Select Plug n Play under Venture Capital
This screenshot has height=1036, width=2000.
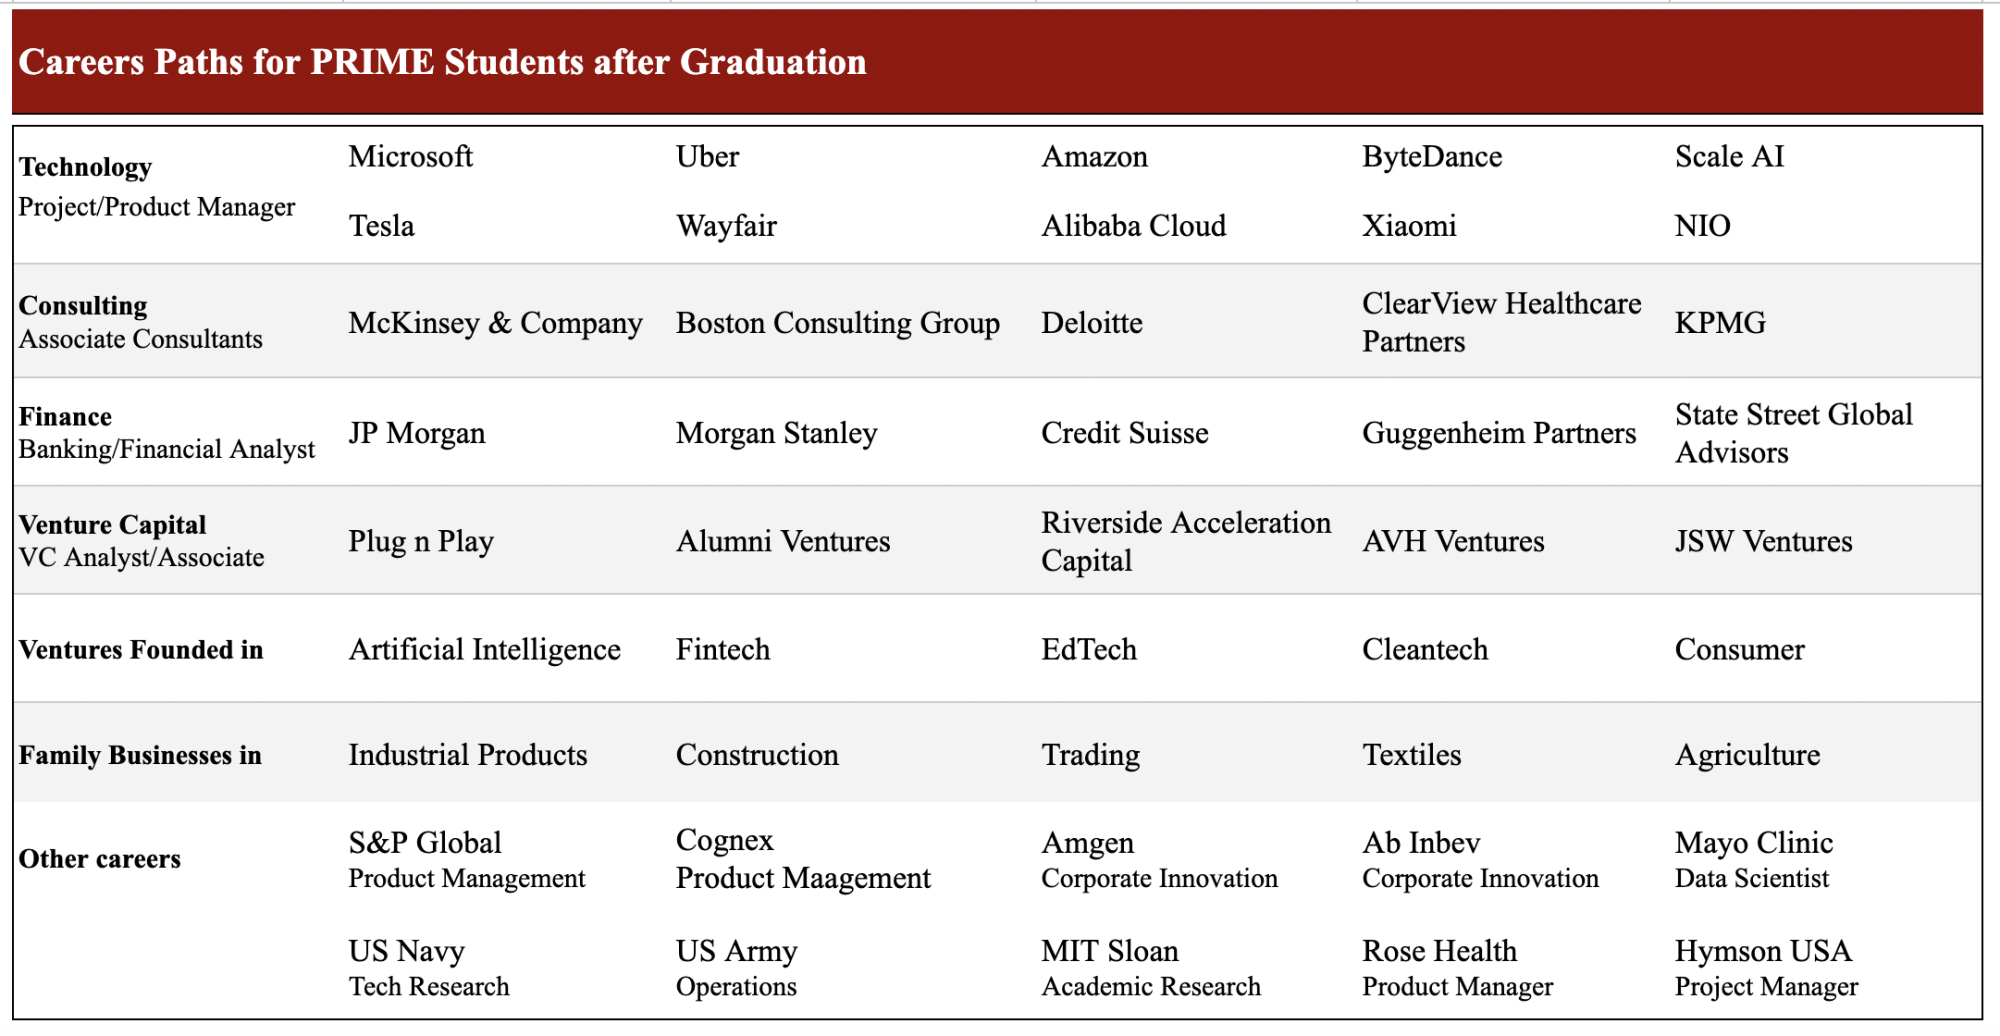pyautogui.click(x=420, y=541)
